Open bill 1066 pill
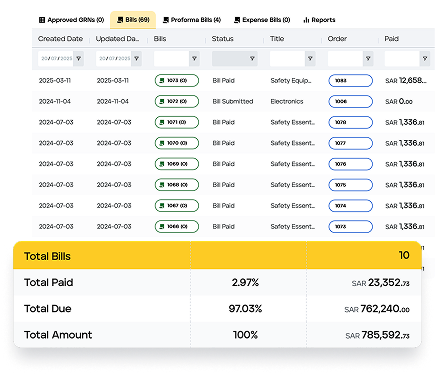 (177, 226)
